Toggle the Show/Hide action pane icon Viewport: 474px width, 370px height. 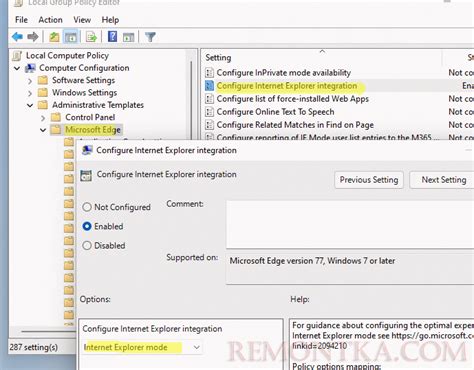(x=128, y=37)
